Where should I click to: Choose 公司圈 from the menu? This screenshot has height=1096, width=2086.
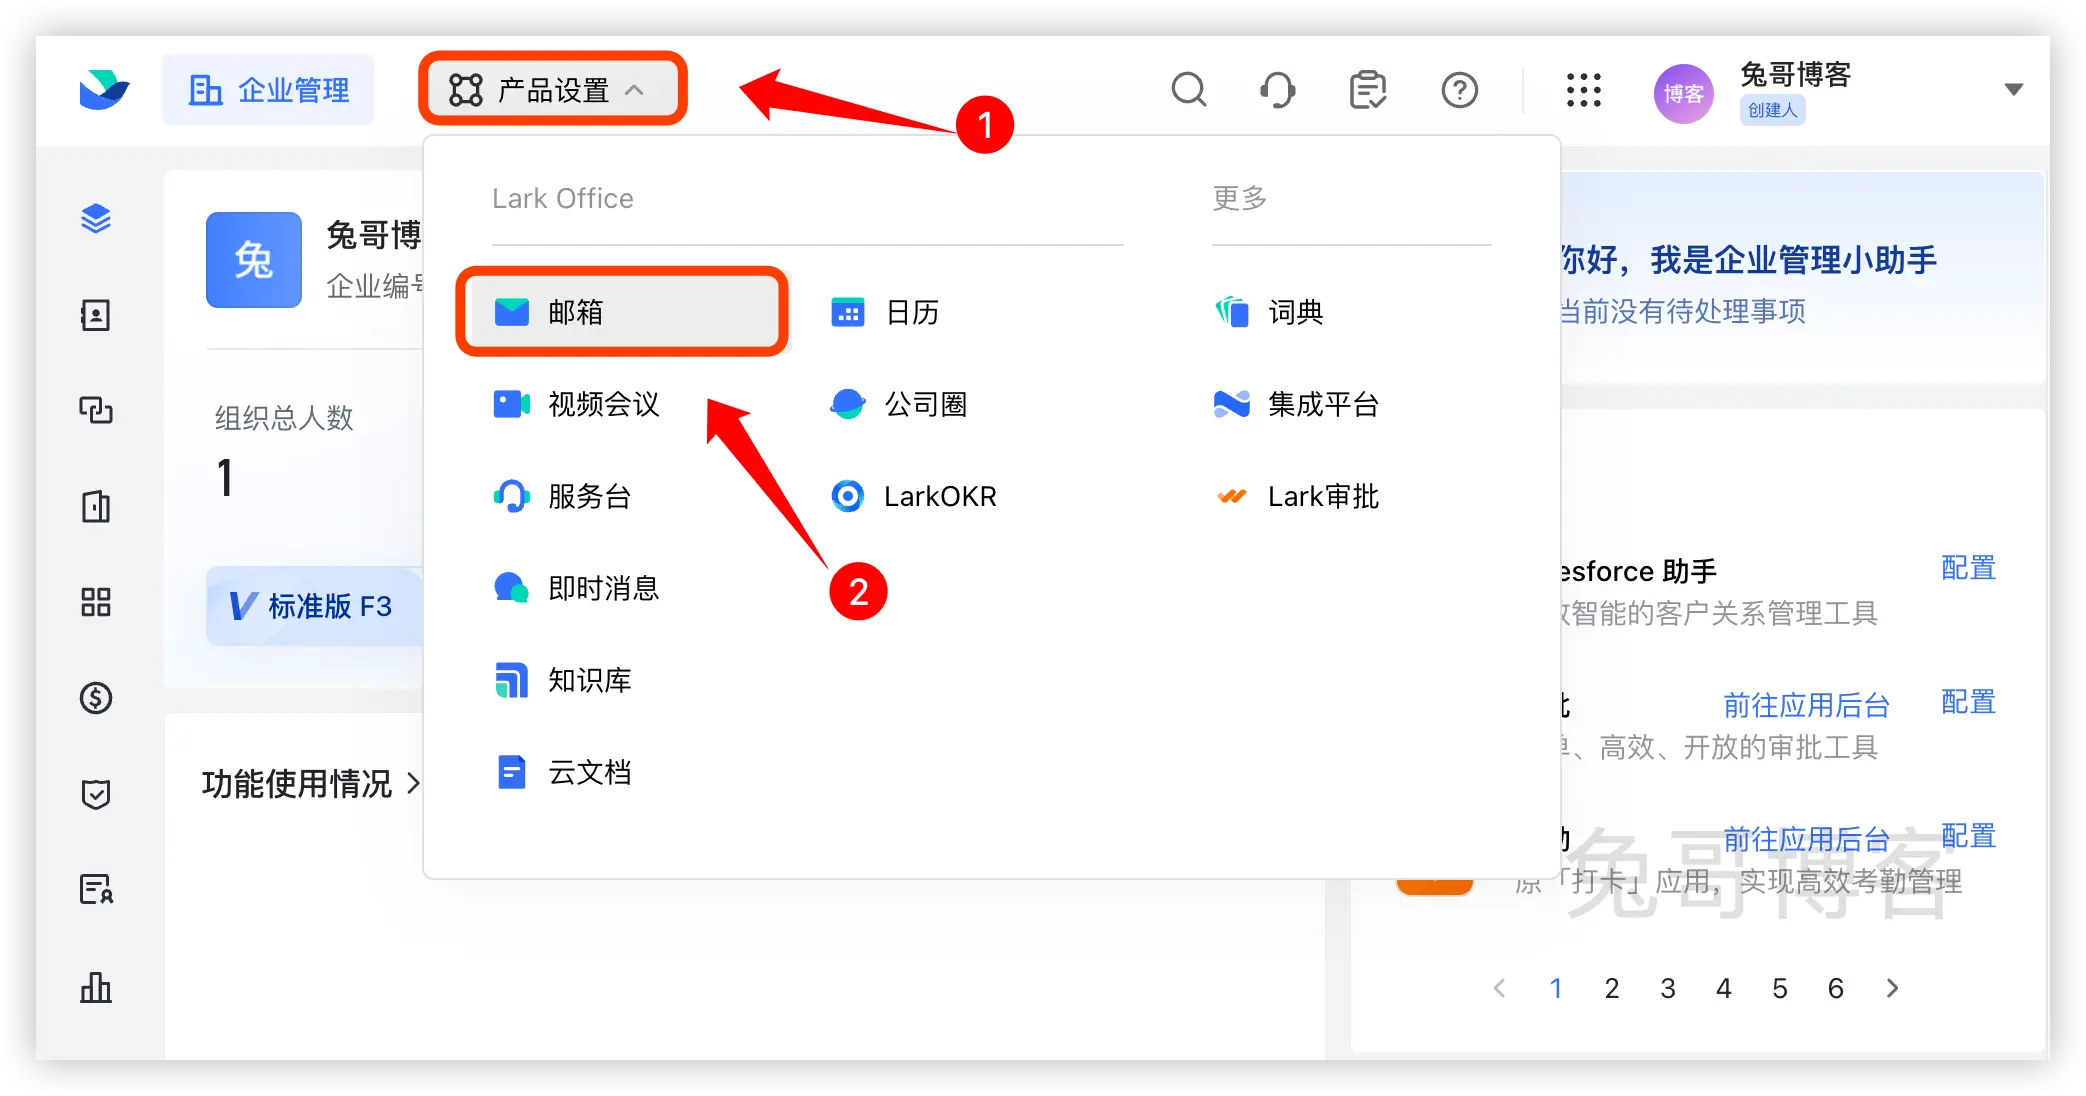point(899,404)
